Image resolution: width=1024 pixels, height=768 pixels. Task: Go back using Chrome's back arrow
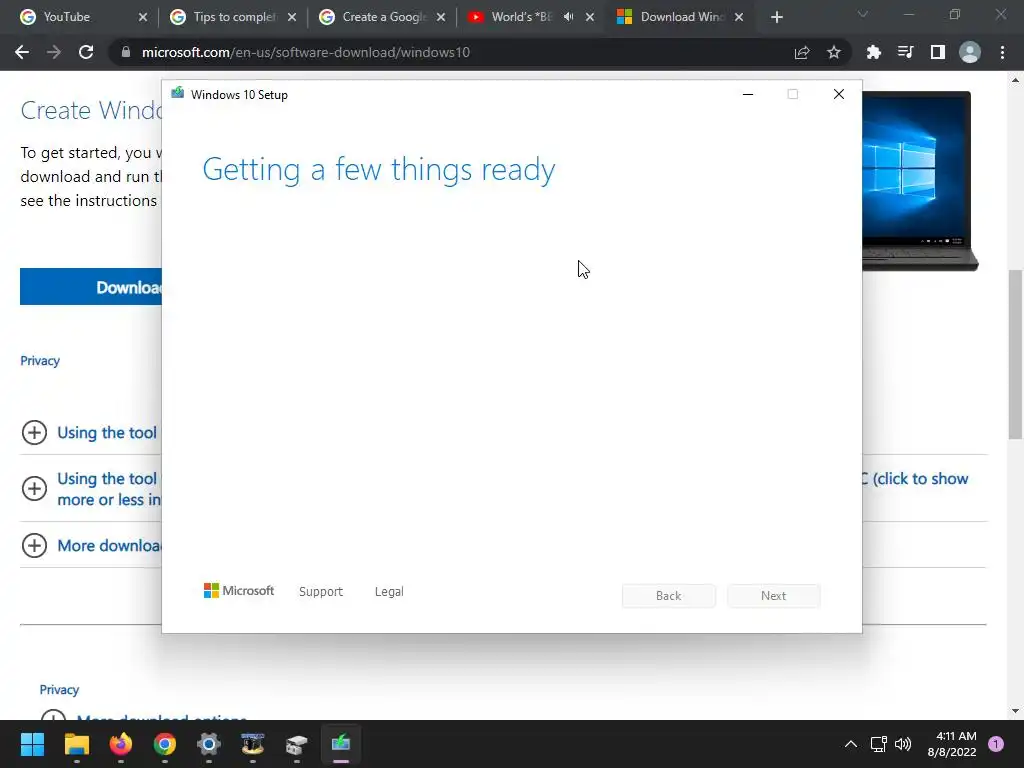[22, 52]
